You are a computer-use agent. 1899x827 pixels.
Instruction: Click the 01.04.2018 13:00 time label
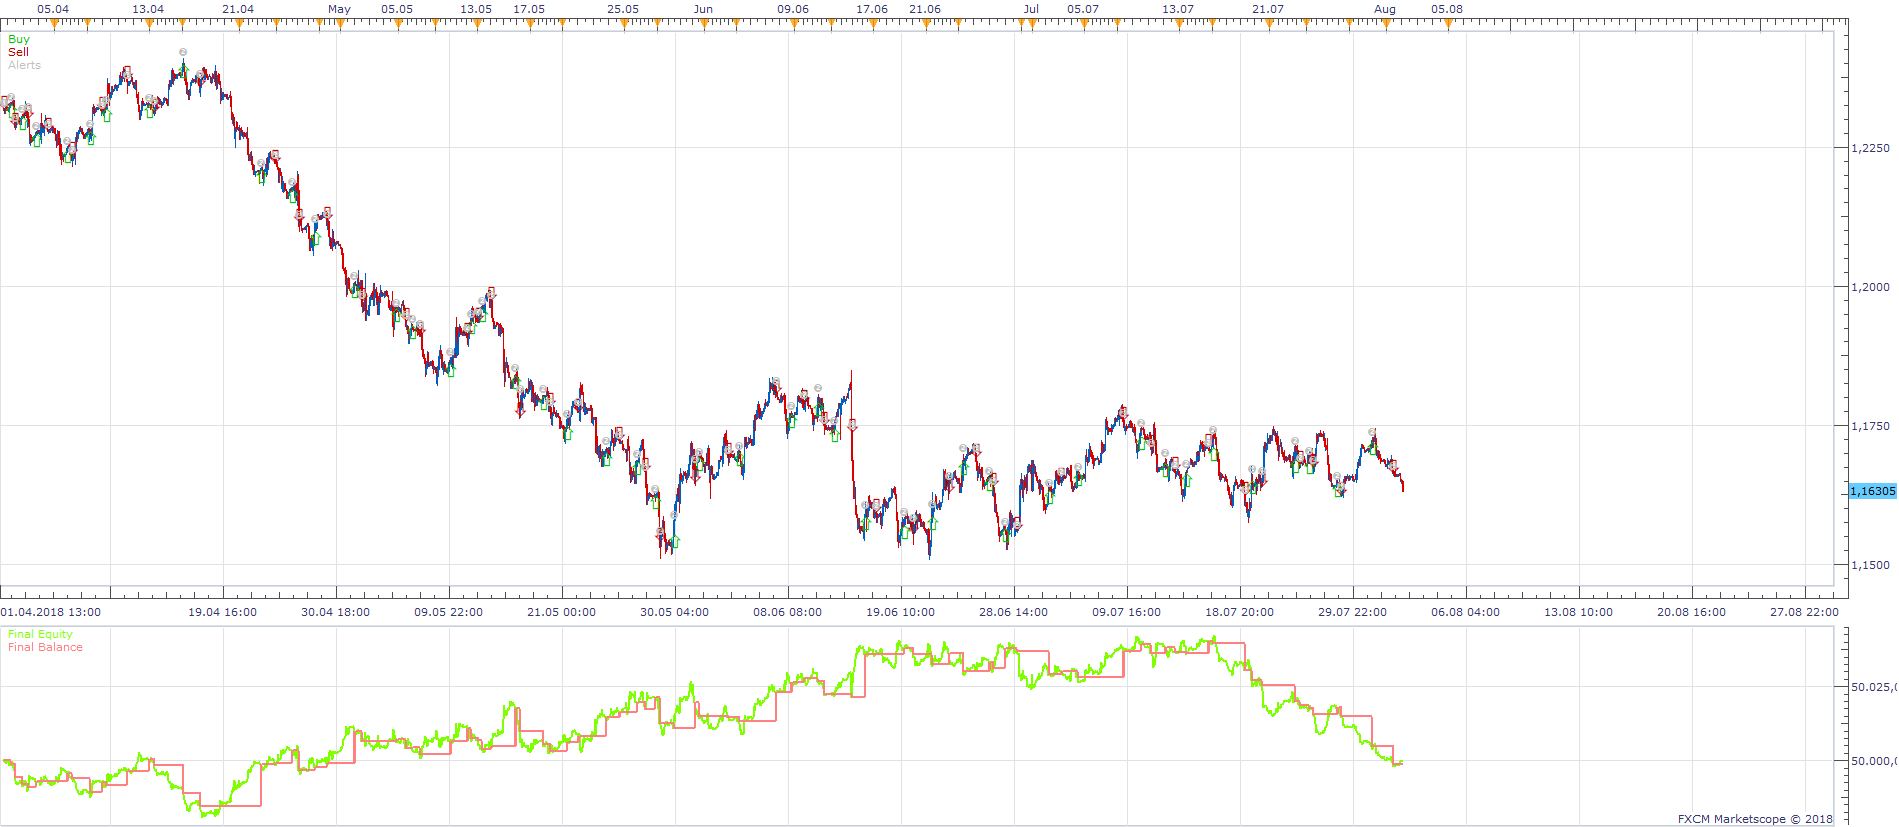pos(50,612)
